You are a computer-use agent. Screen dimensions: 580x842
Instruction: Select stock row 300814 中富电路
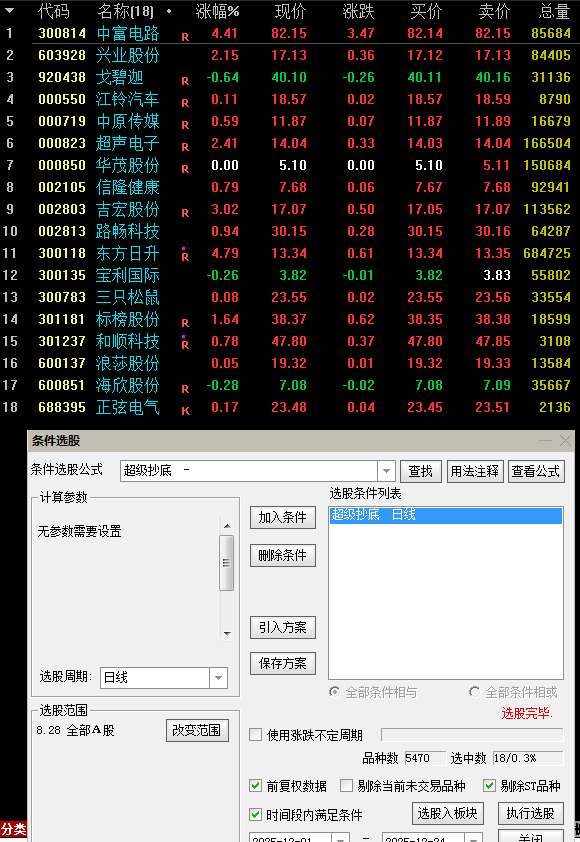(290, 33)
